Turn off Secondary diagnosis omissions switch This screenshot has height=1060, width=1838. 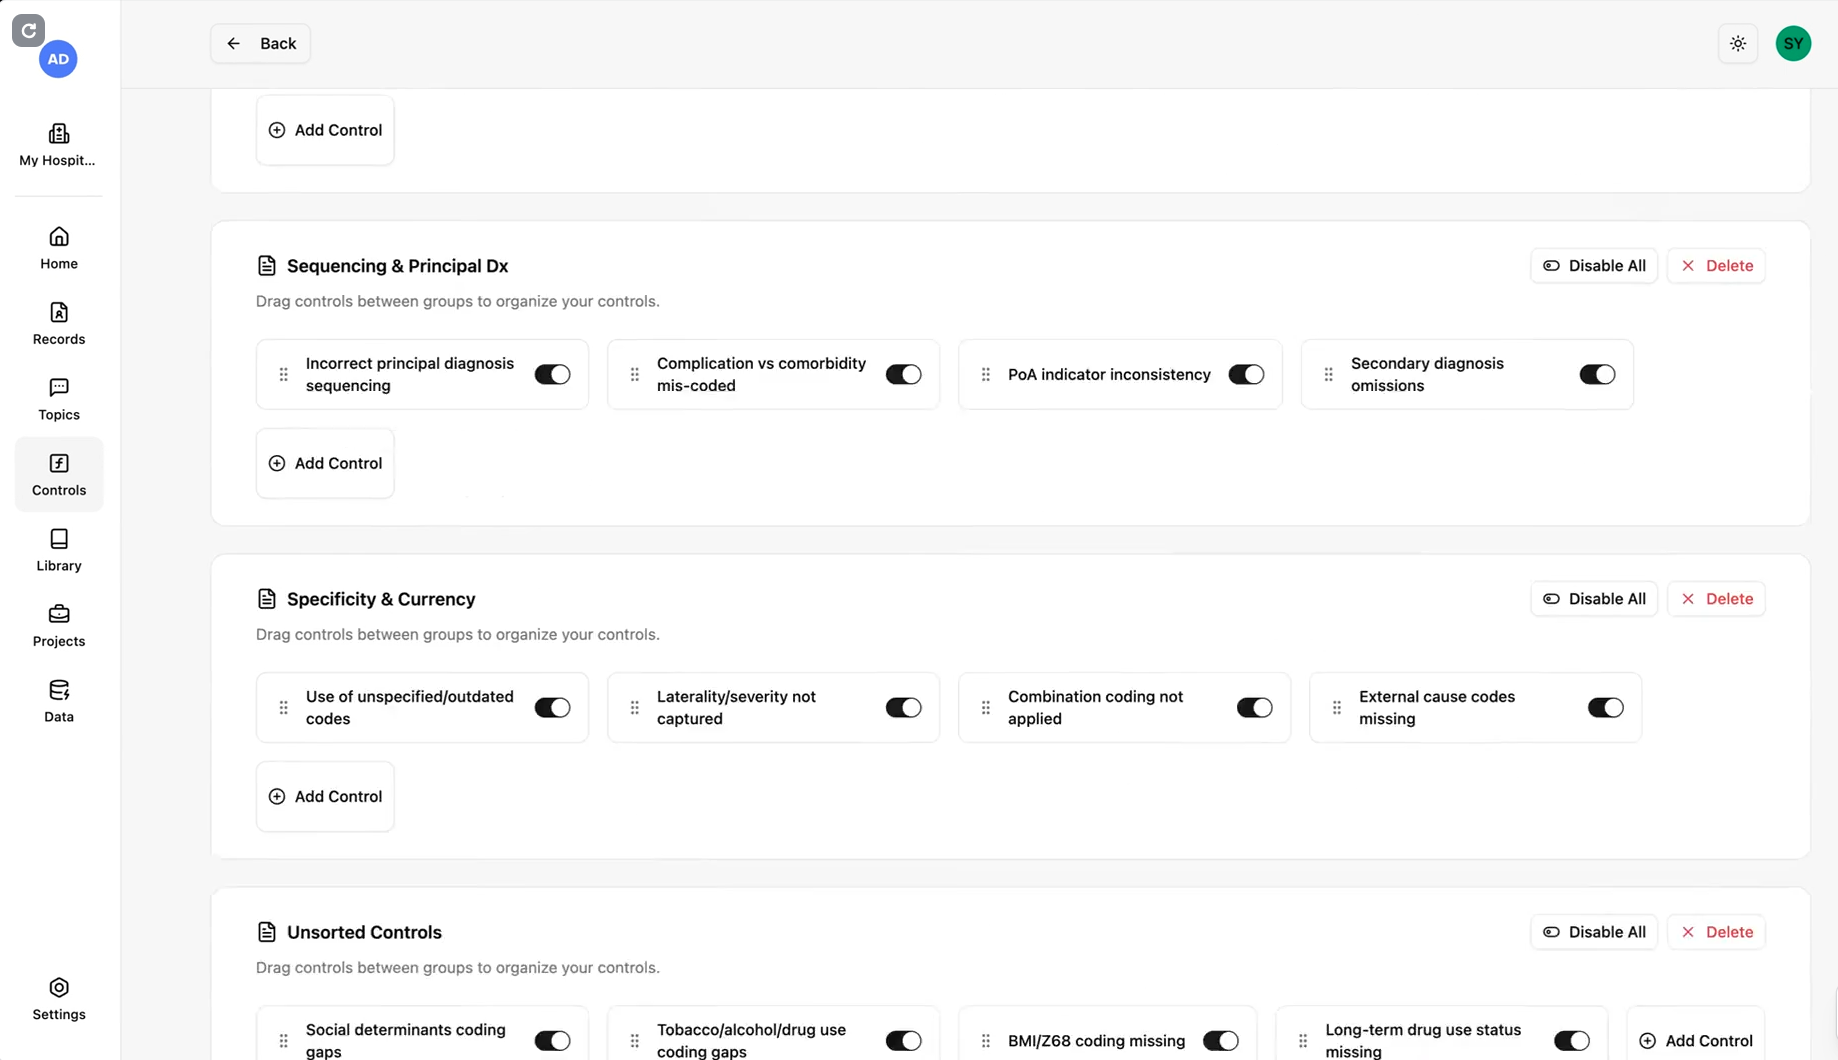coord(1597,375)
